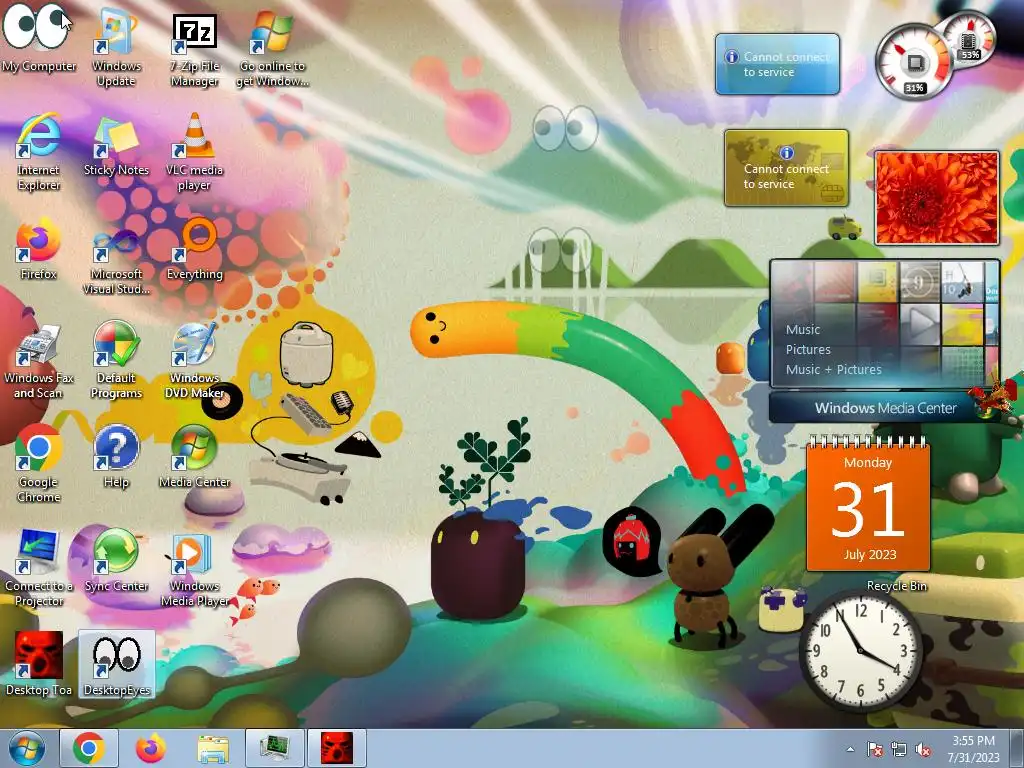Select Music in Media Center gadget

click(803, 330)
